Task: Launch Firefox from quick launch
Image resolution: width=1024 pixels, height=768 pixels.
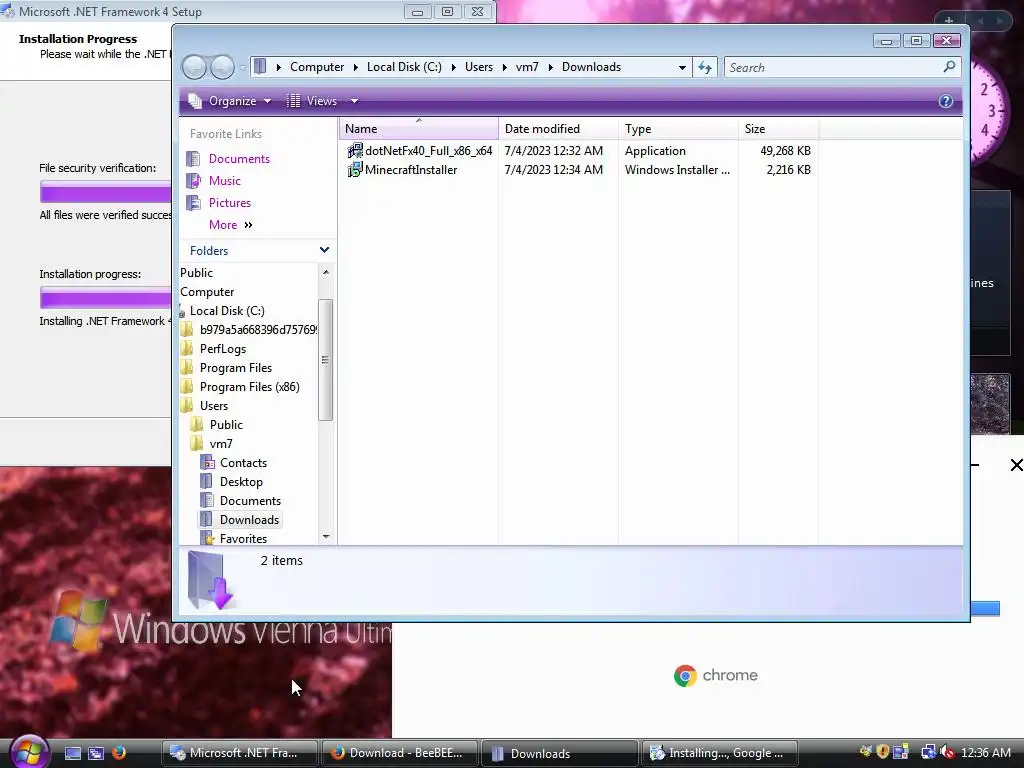Action: [x=119, y=753]
